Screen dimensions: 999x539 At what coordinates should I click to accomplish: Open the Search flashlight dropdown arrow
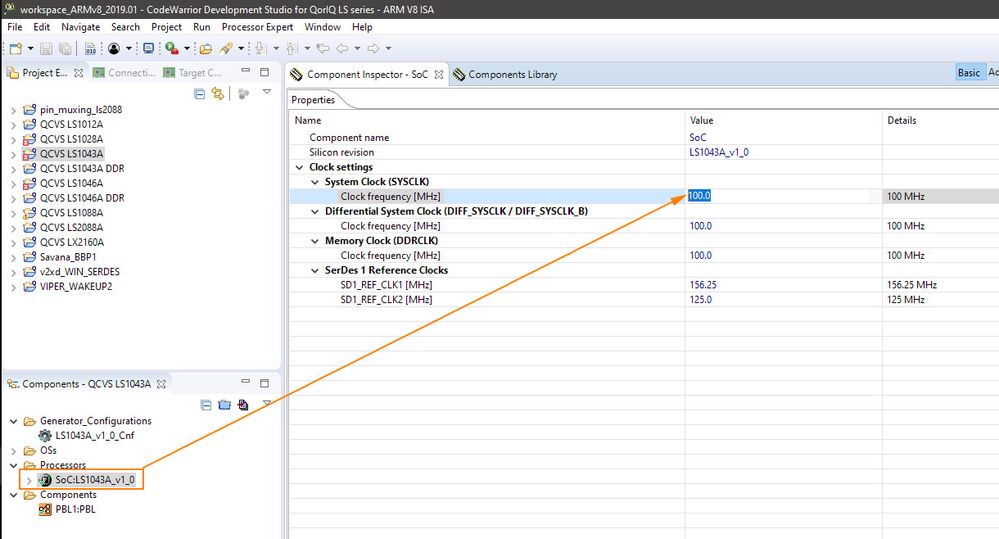241,48
